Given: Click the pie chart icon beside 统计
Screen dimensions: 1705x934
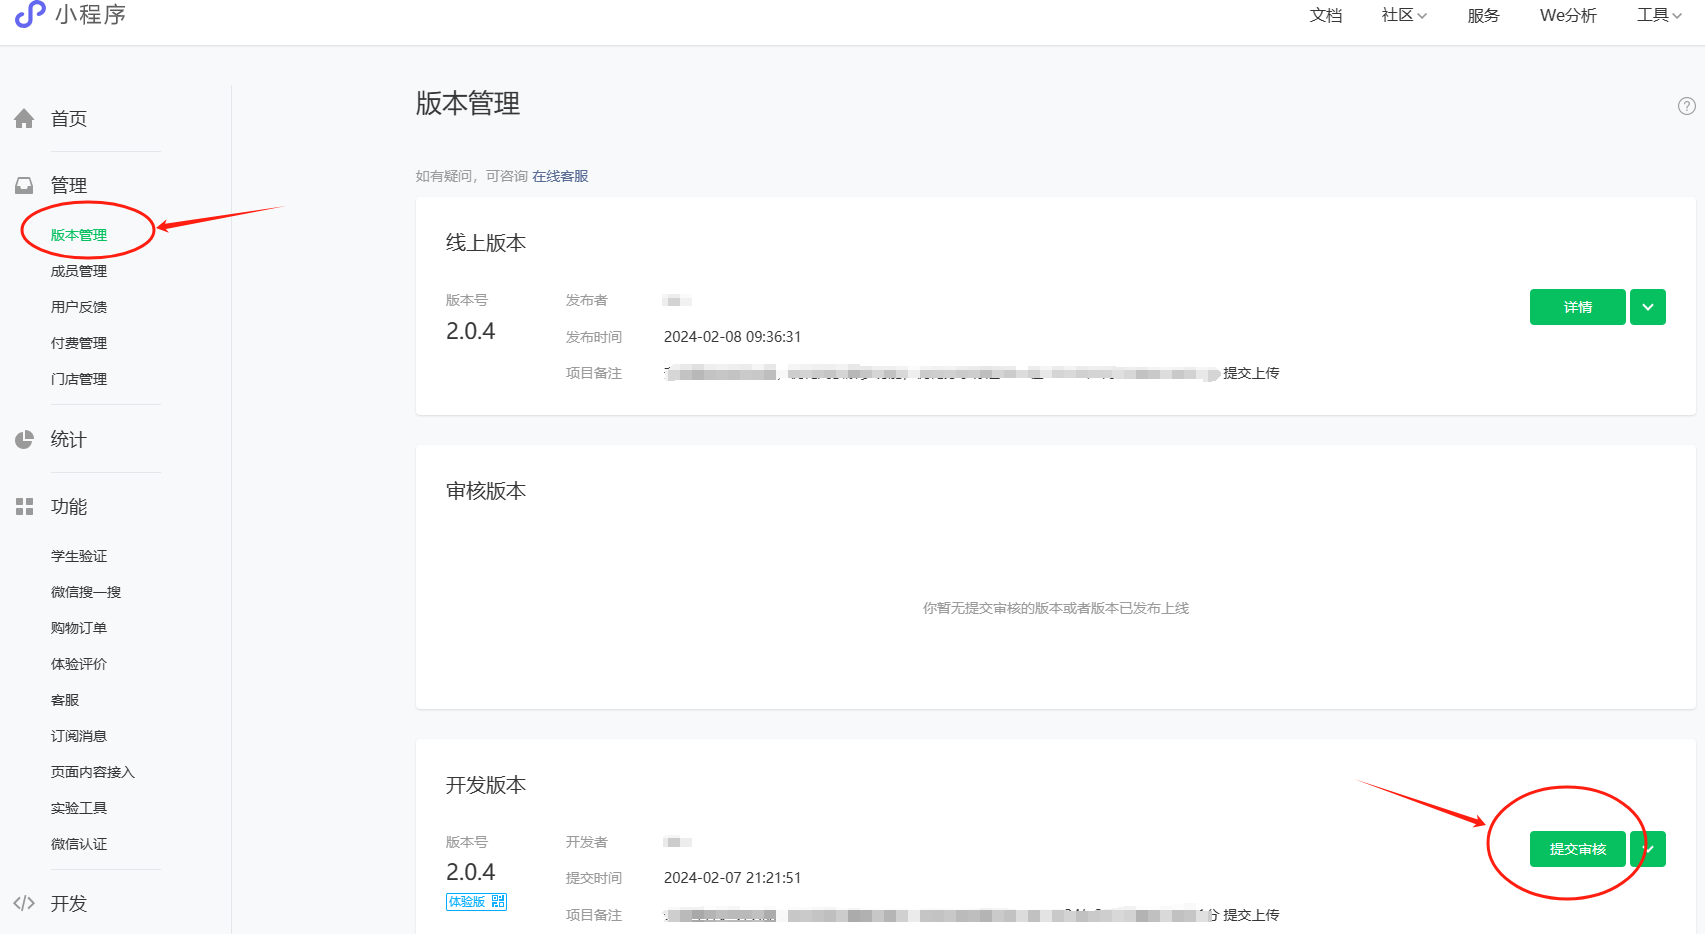Looking at the screenshot, I should tap(25, 440).
